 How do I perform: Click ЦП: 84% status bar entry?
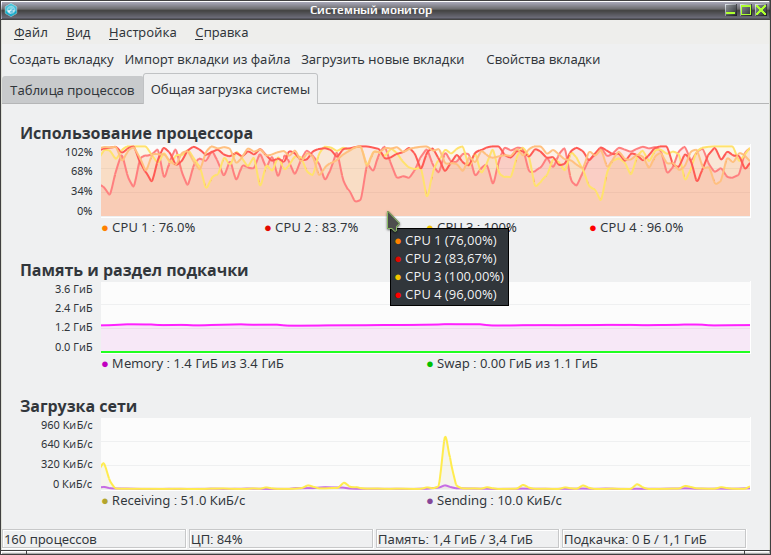[x=280, y=539]
